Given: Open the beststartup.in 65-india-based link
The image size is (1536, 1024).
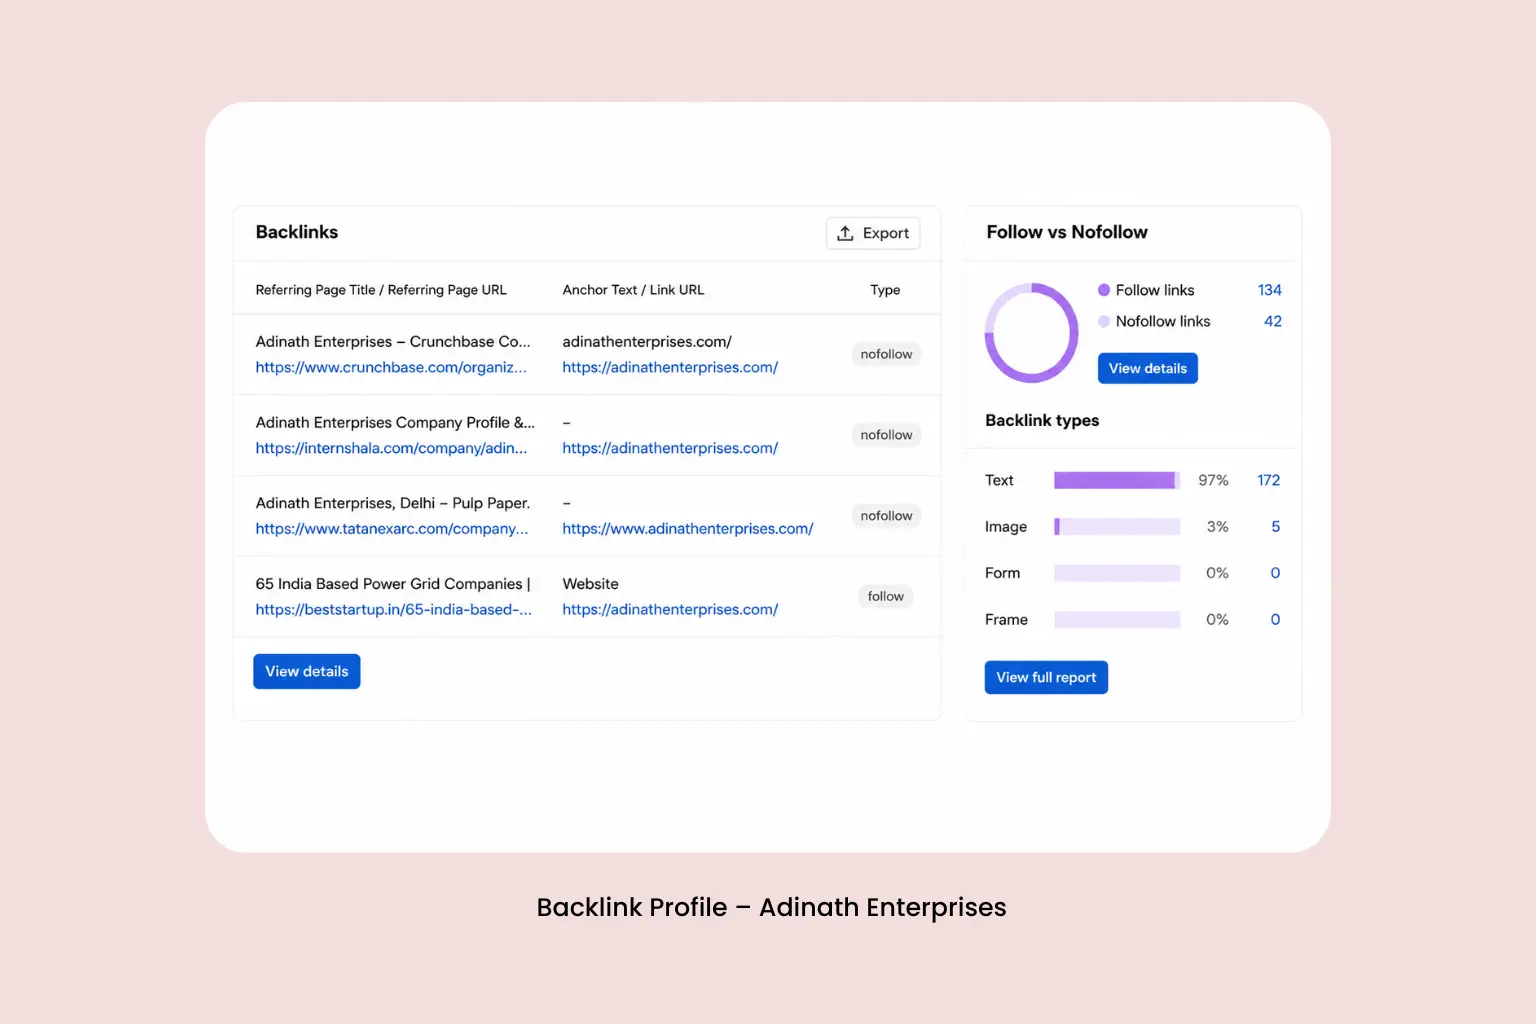Looking at the screenshot, I should pyautogui.click(x=393, y=609).
